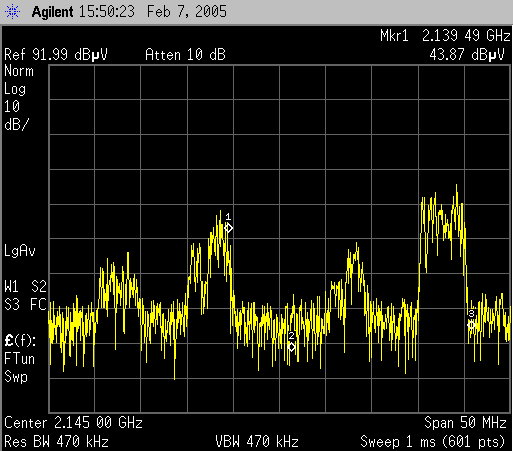This screenshot has width=513, height=451.
Task: Click the 10 dB/ scale division label
Action: point(16,116)
